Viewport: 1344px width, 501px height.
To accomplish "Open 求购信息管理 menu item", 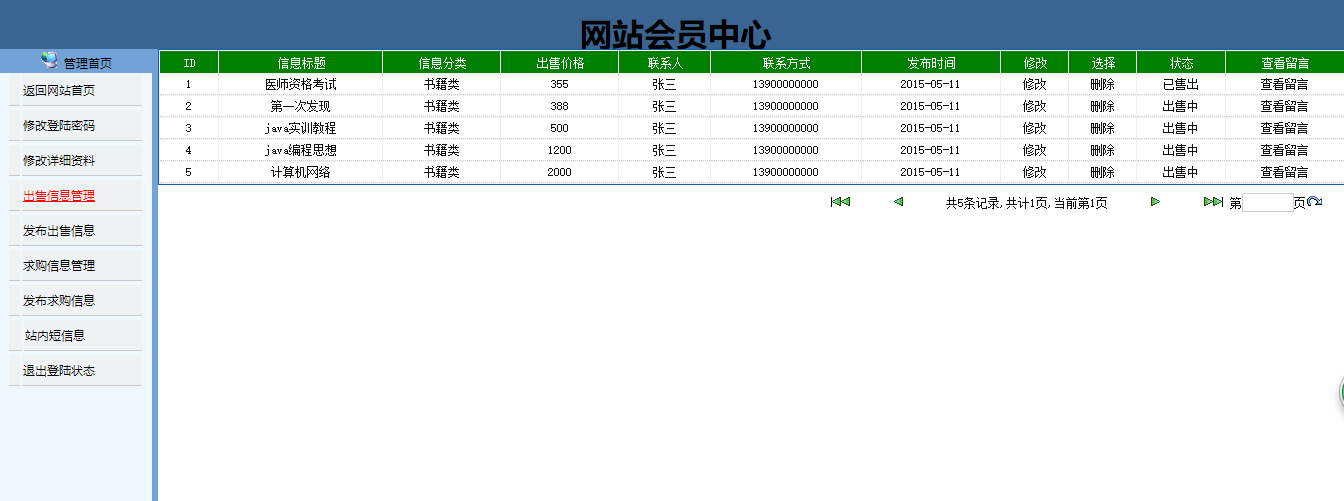I will 59,266.
